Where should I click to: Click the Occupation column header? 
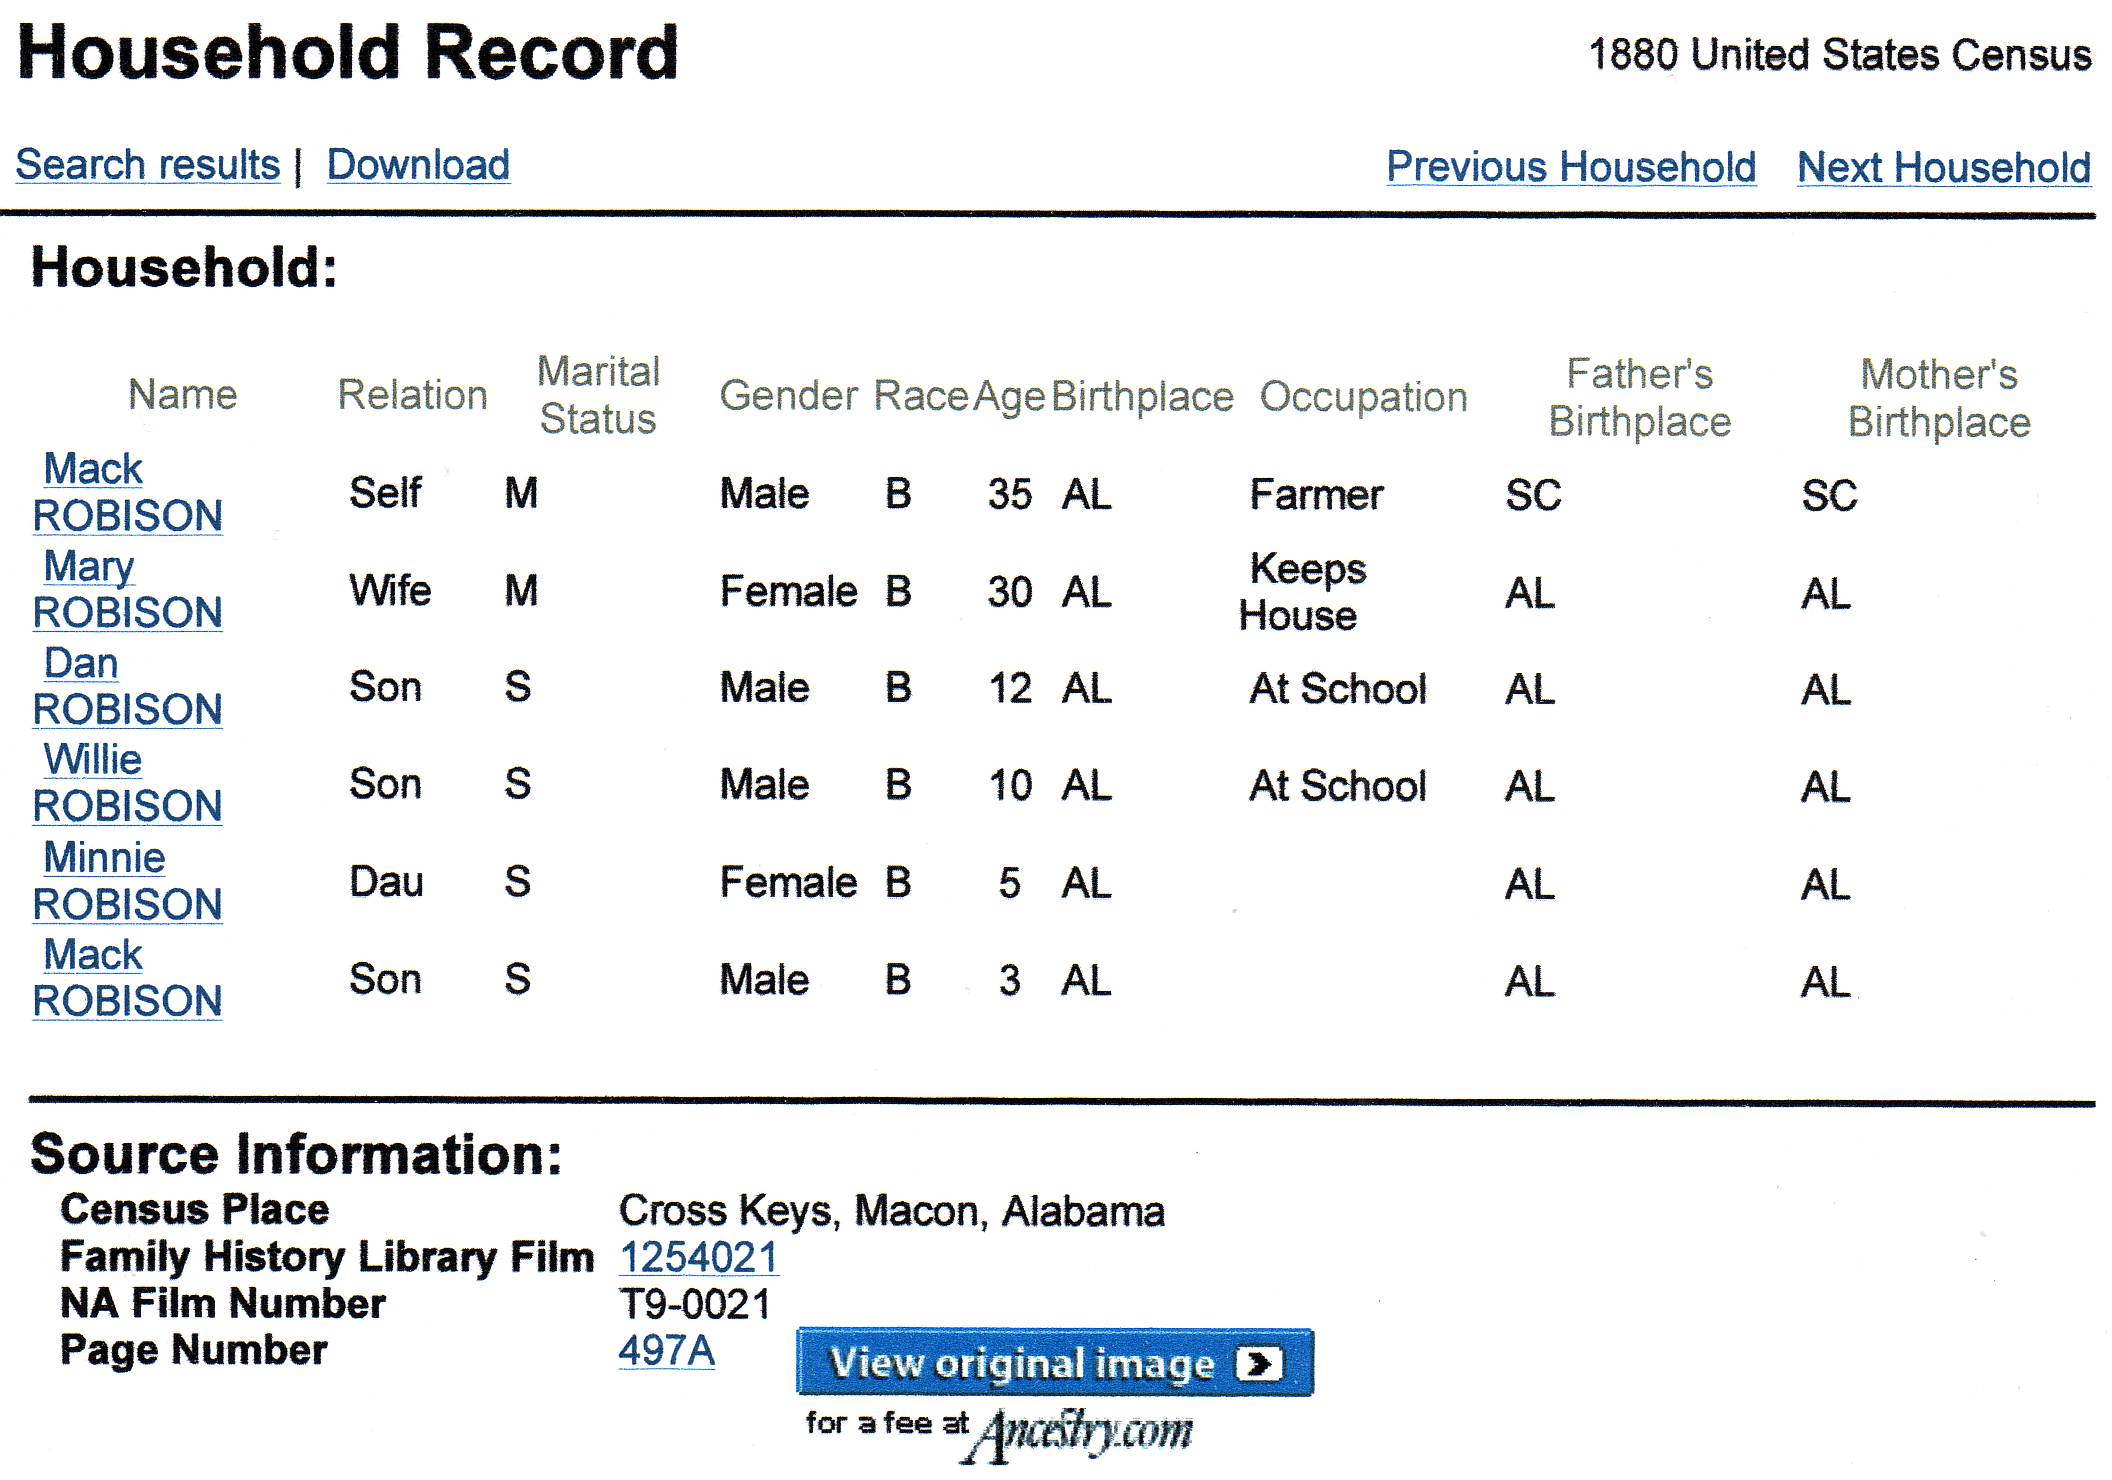[x=1364, y=397]
